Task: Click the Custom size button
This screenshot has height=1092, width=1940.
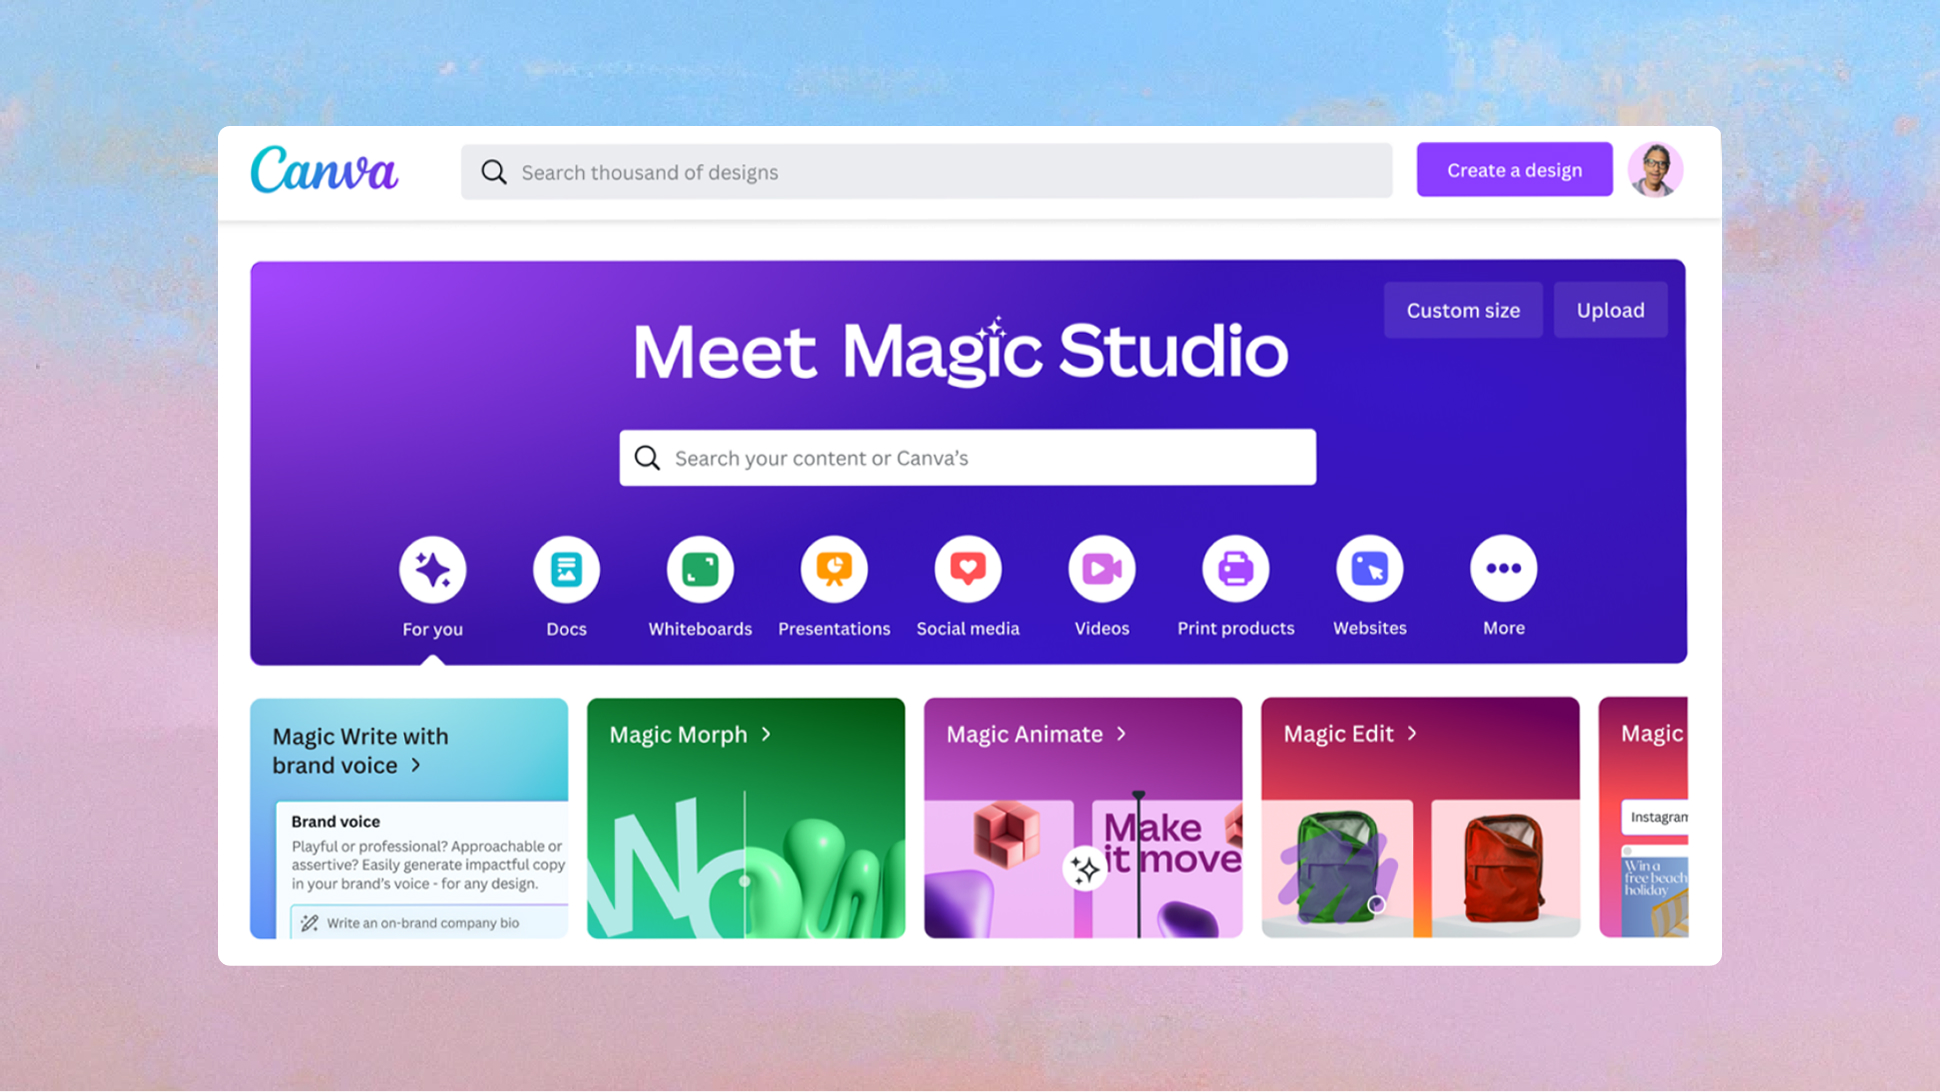Action: point(1463,309)
